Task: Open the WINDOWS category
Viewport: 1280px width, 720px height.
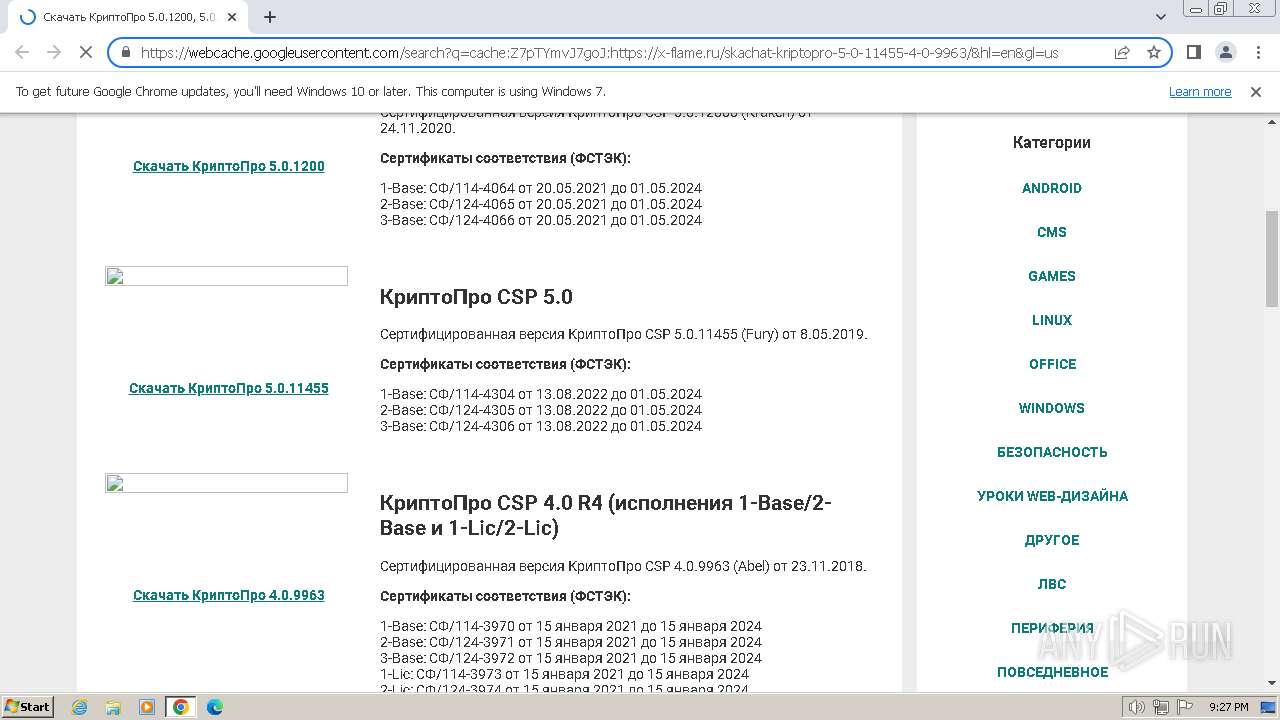Action: pyautogui.click(x=1052, y=408)
